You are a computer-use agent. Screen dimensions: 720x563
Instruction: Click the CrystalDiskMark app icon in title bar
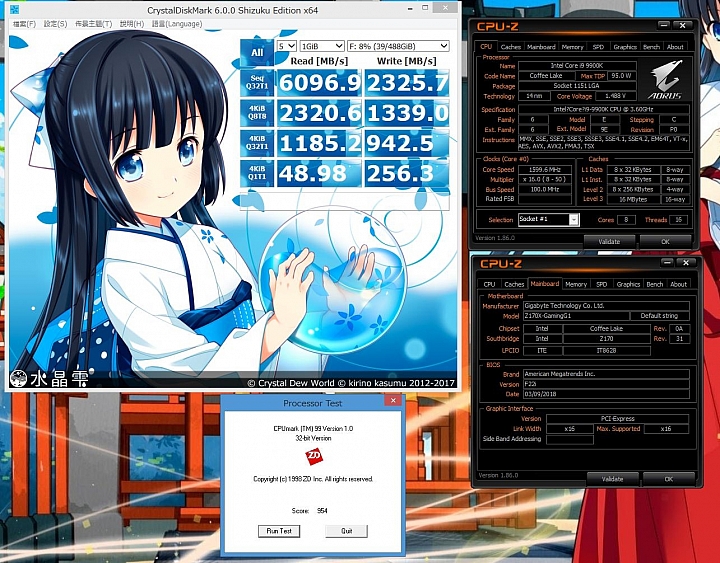click(14, 10)
